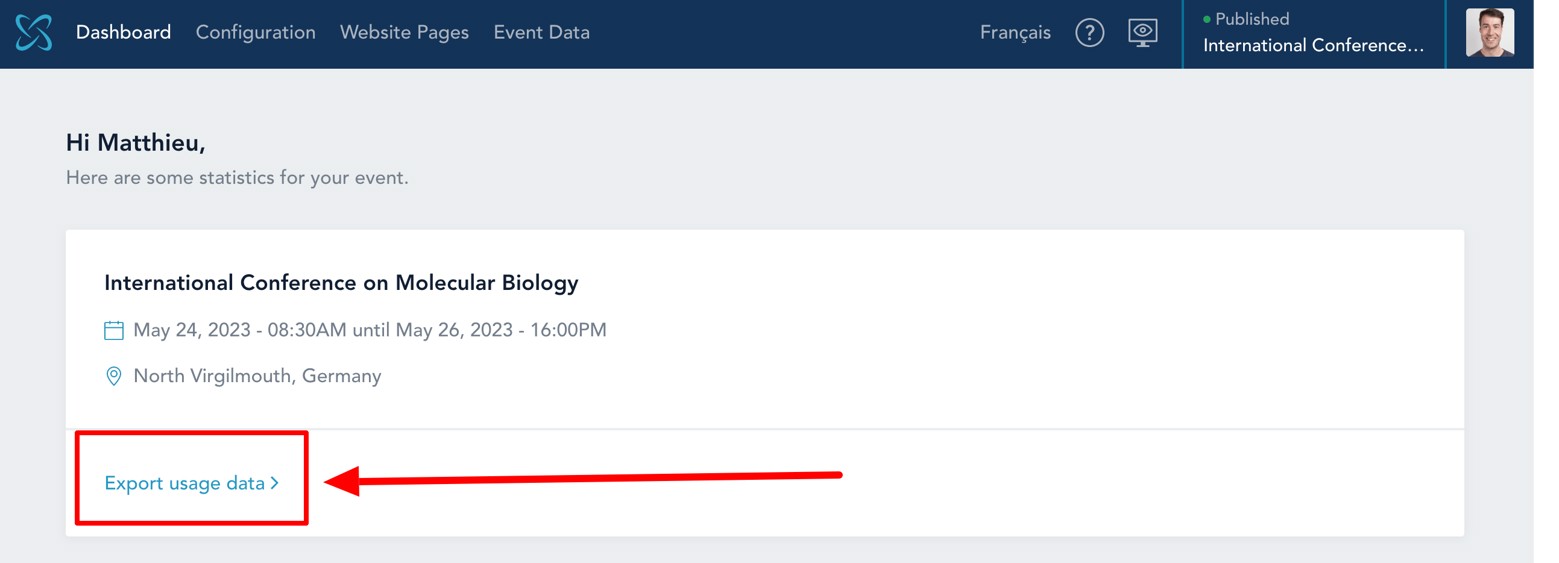The width and height of the screenshot is (1559, 563).
Task: Switch language to Français
Action: click(x=1015, y=33)
